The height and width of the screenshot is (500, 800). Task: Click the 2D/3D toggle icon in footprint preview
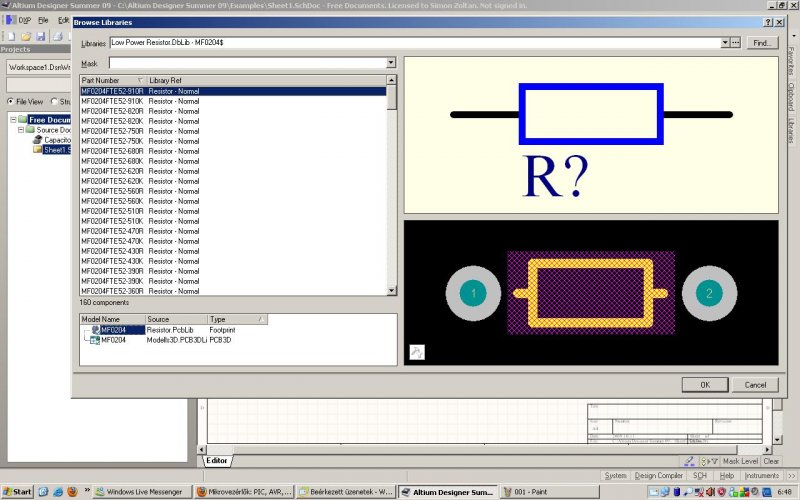click(x=417, y=352)
